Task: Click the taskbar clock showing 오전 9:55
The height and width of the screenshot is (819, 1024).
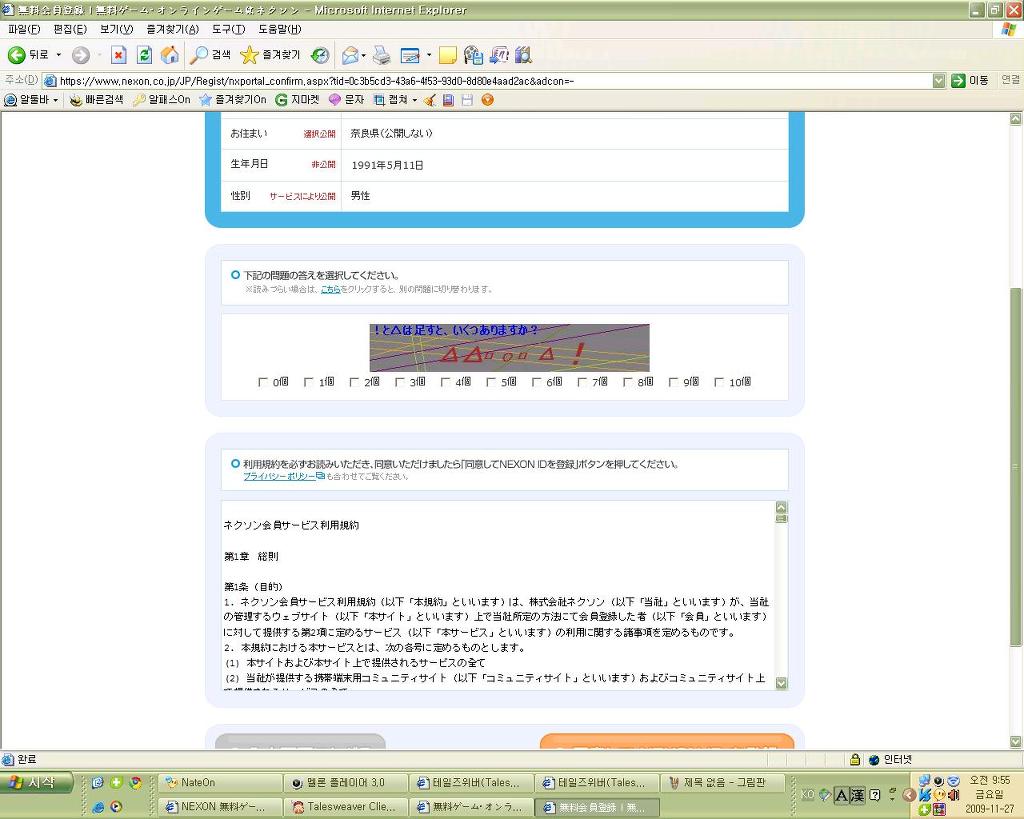Action: pos(989,780)
